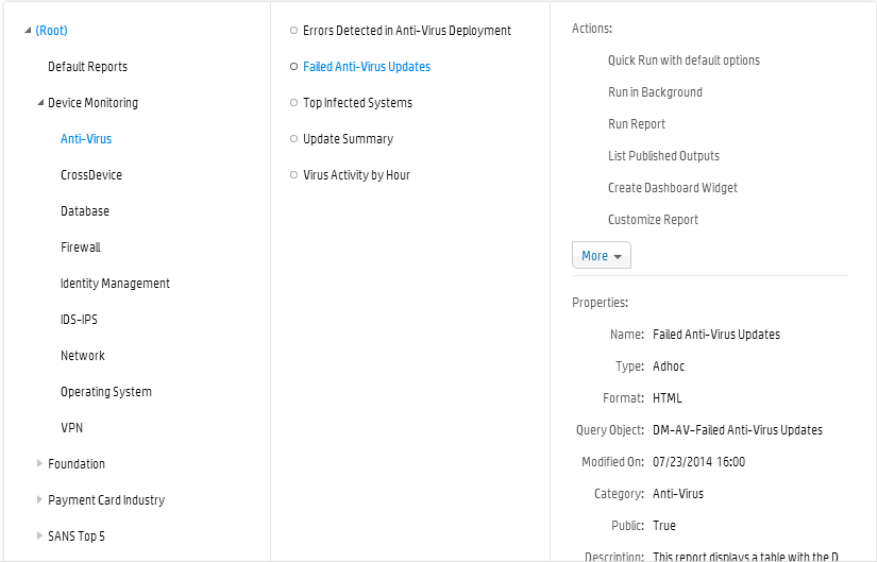Open Customize Report action
The image size is (877, 562).
pyautogui.click(x=653, y=220)
